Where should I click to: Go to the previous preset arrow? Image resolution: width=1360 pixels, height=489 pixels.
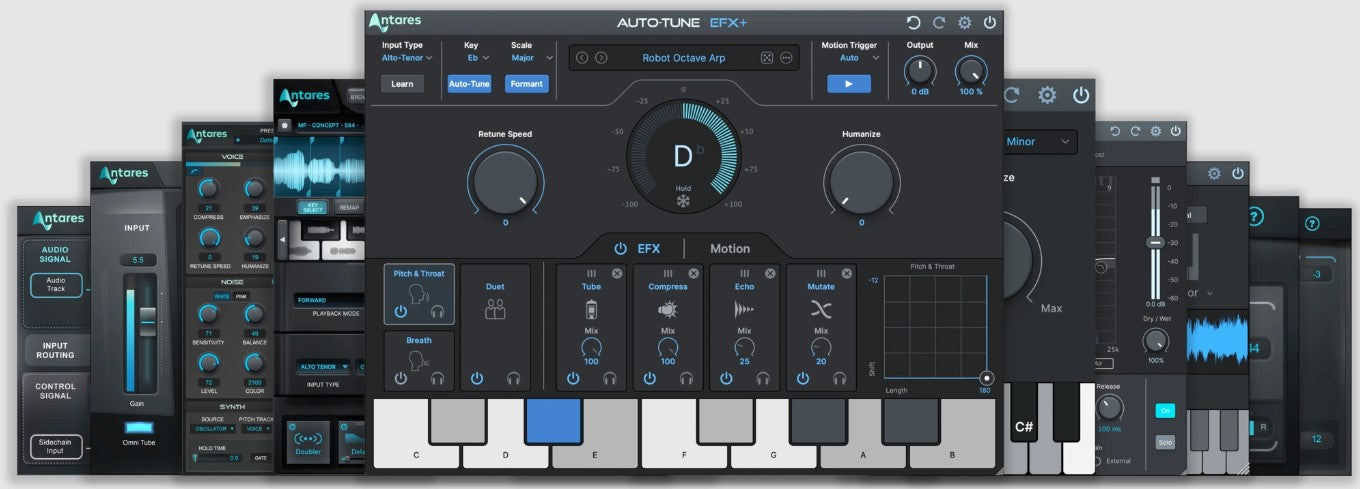click(x=584, y=58)
